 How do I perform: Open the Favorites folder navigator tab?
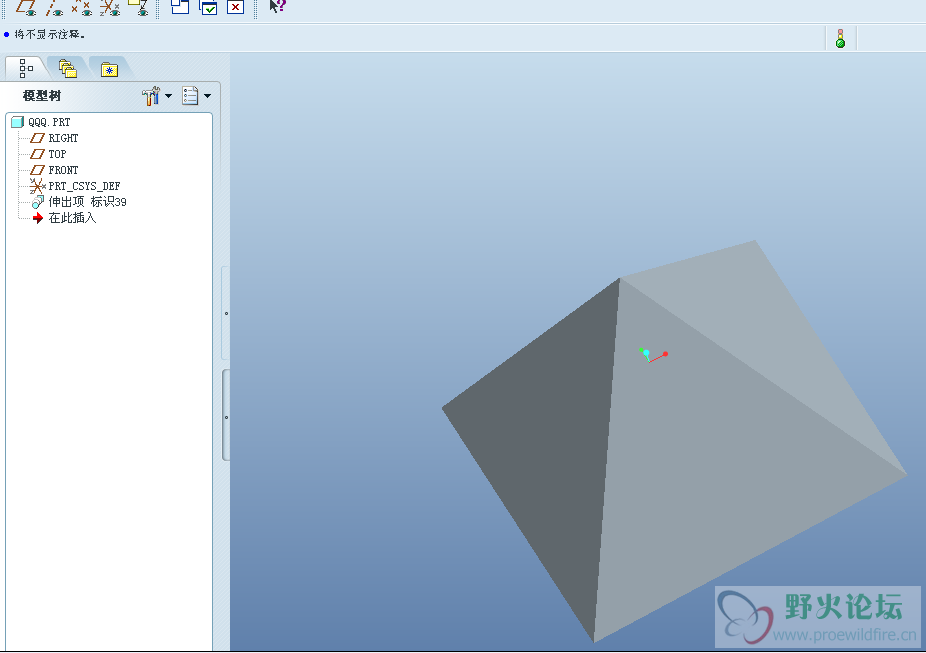point(109,70)
